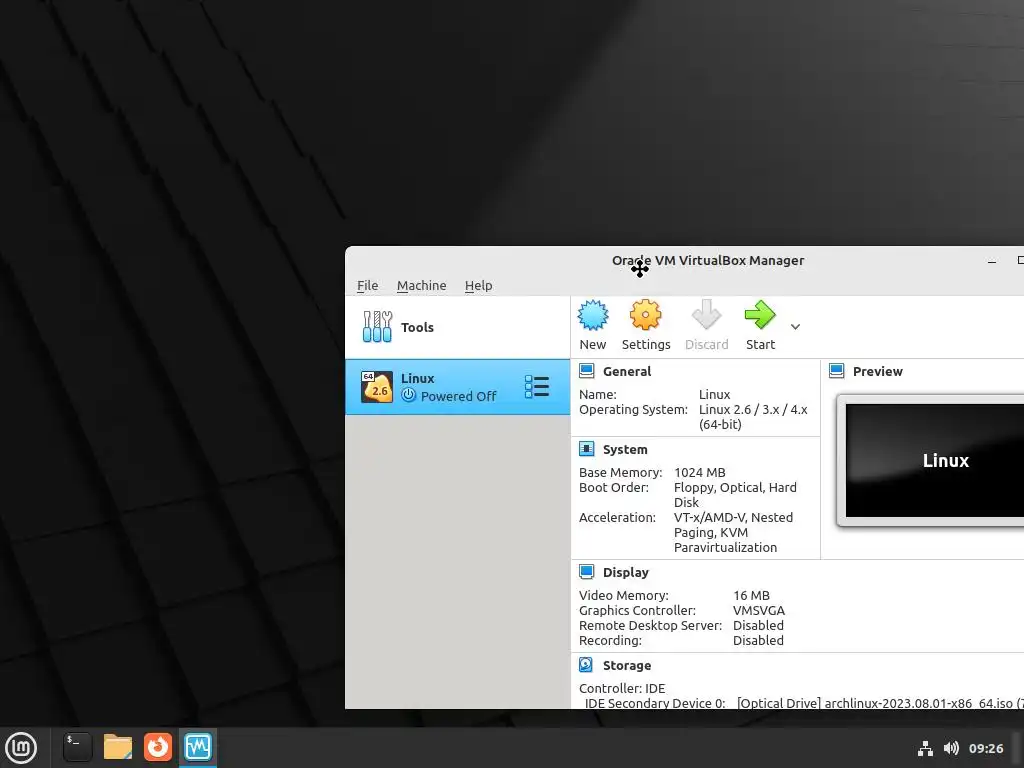The image size is (1024, 768).
Task: Open the Linux Mint start menu
Action: 22,747
